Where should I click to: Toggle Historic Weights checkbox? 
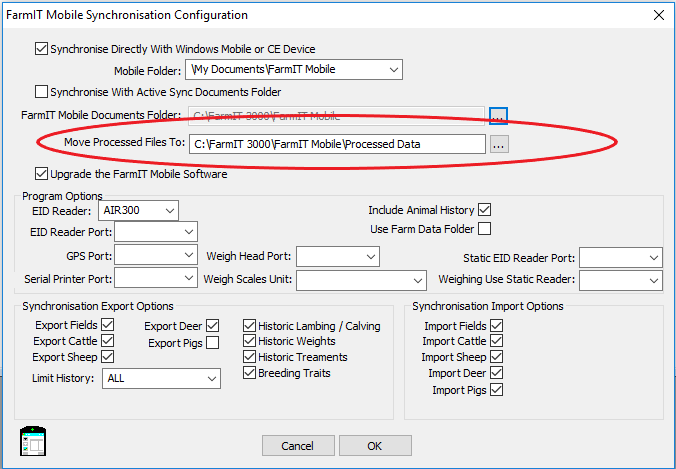(249, 341)
